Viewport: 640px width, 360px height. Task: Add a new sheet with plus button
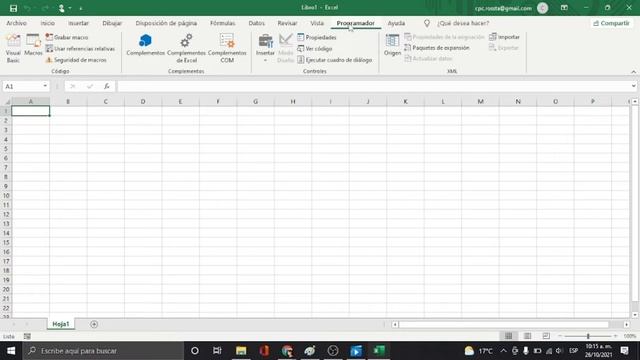[94, 324]
